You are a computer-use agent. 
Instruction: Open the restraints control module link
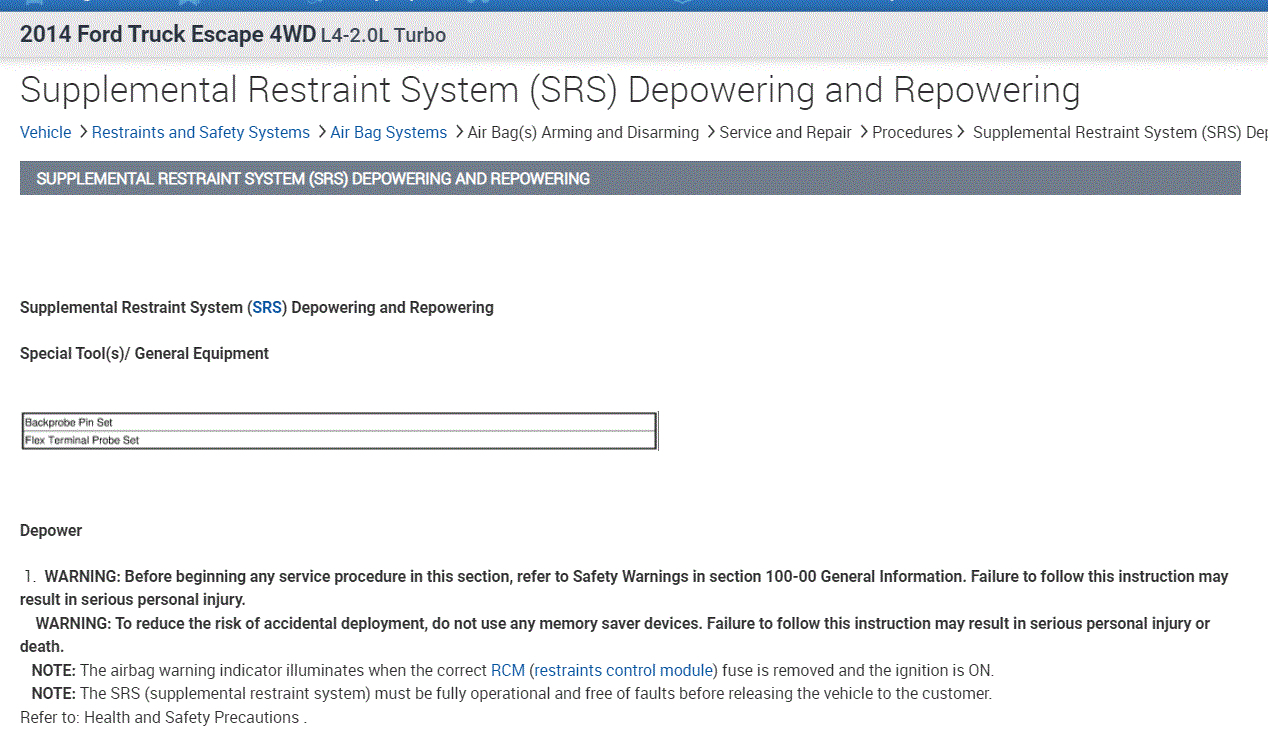coord(624,670)
